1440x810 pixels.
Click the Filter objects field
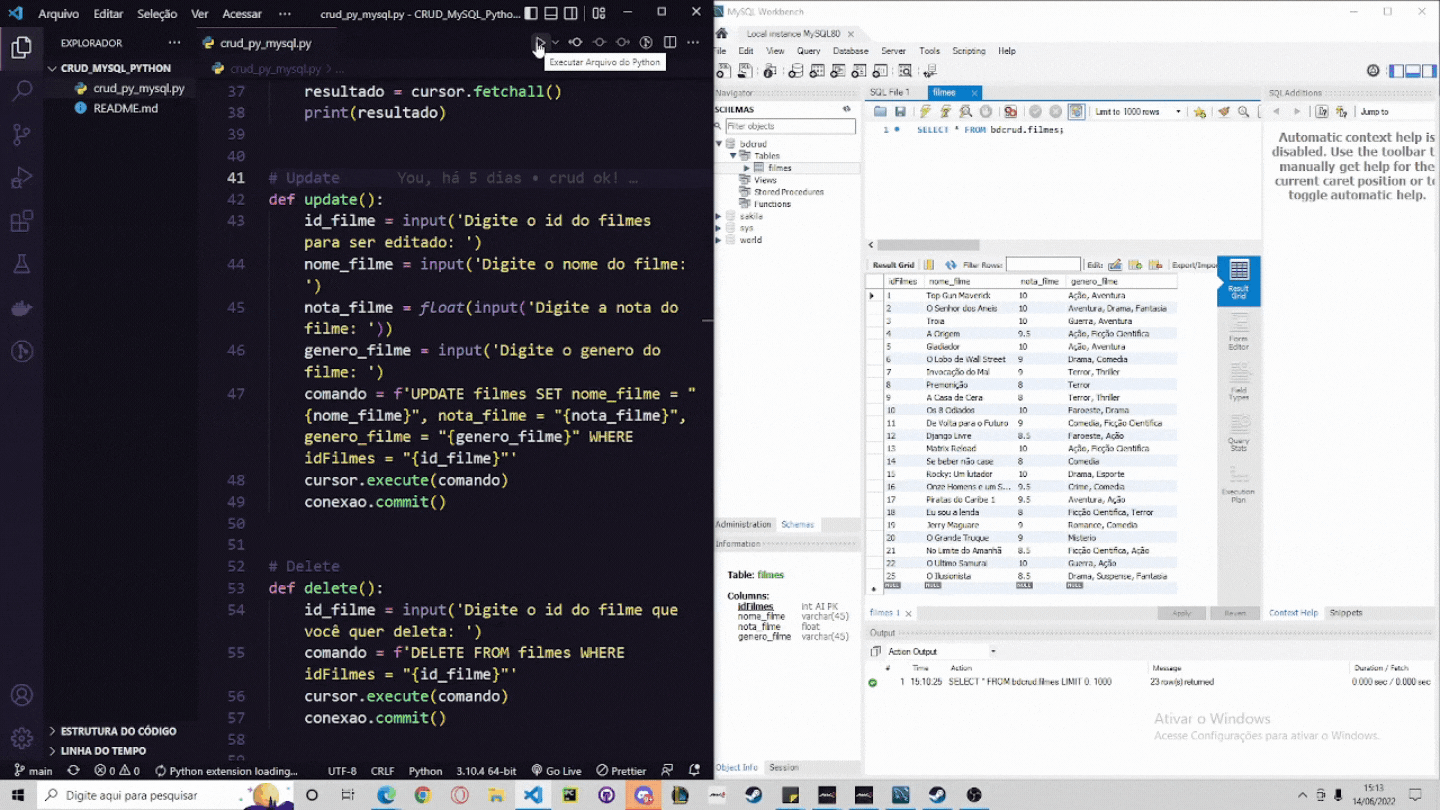tap(790, 126)
